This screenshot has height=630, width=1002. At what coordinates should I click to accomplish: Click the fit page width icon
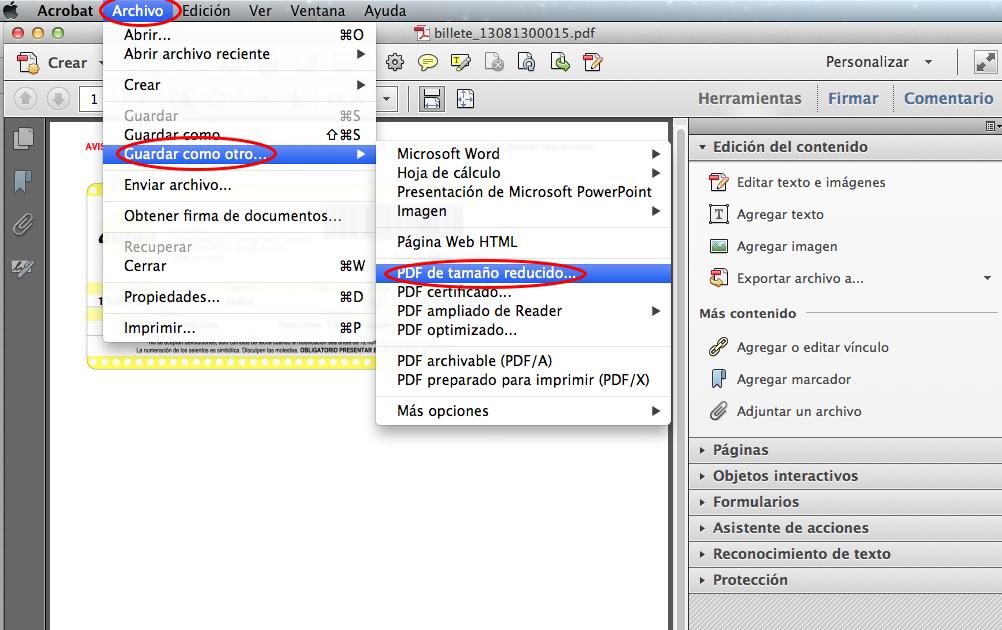point(432,98)
